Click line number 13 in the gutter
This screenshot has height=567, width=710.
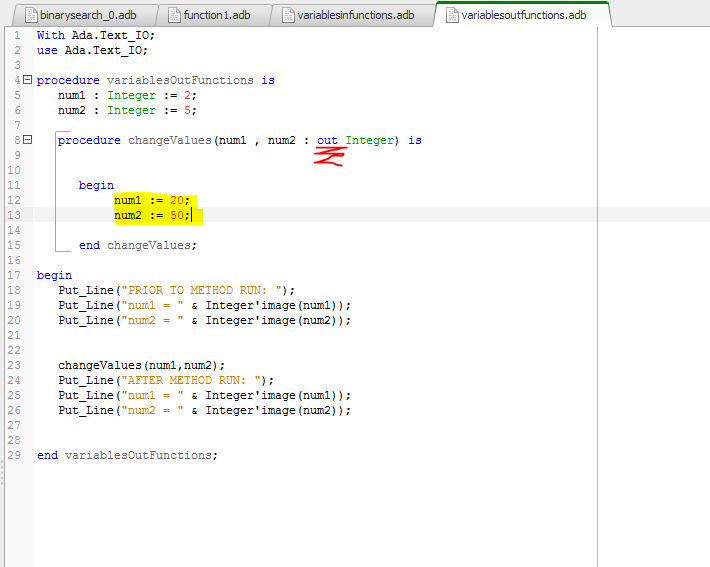click(x=14, y=215)
